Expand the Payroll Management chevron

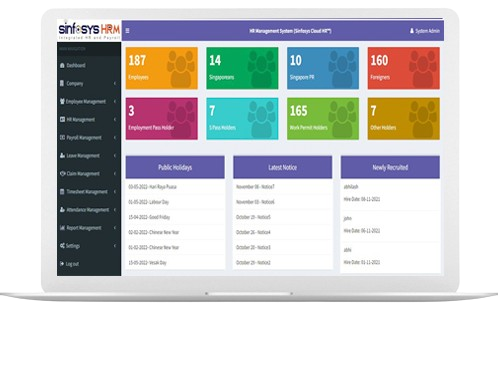pyautogui.click(x=115, y=137)
